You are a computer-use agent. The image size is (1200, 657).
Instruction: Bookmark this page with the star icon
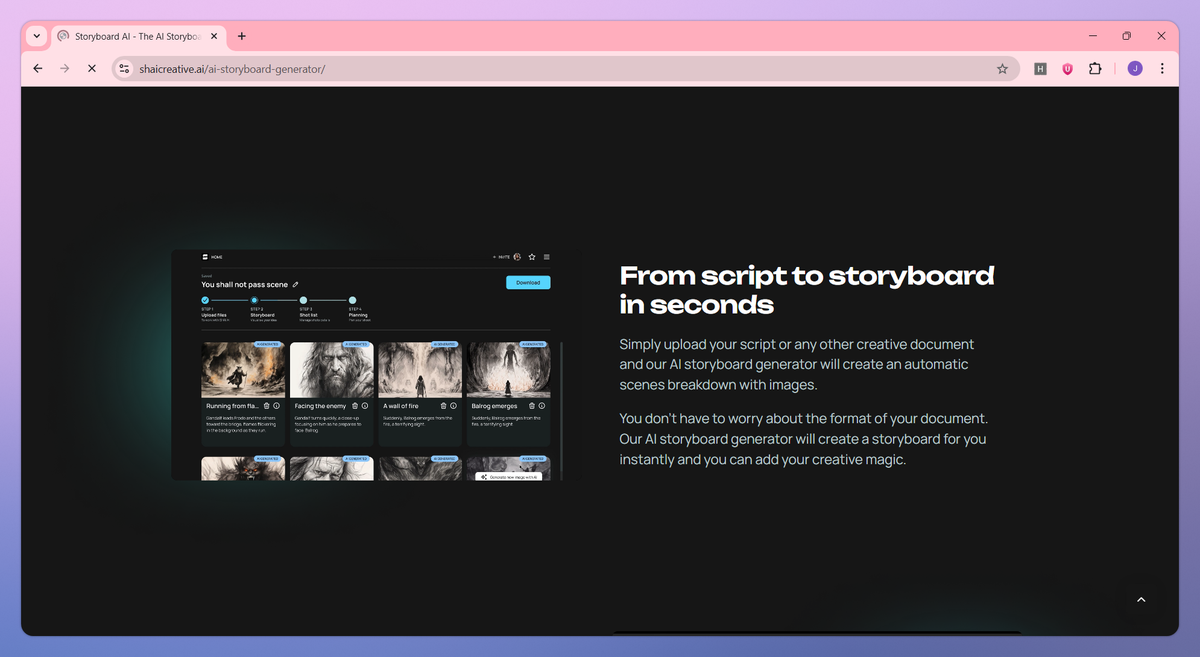pos(1002,69)
